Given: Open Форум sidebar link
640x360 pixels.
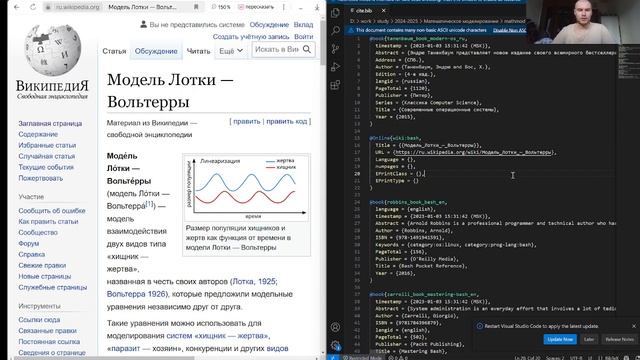Looking at the screenshot, I should (x=29, y=244).
